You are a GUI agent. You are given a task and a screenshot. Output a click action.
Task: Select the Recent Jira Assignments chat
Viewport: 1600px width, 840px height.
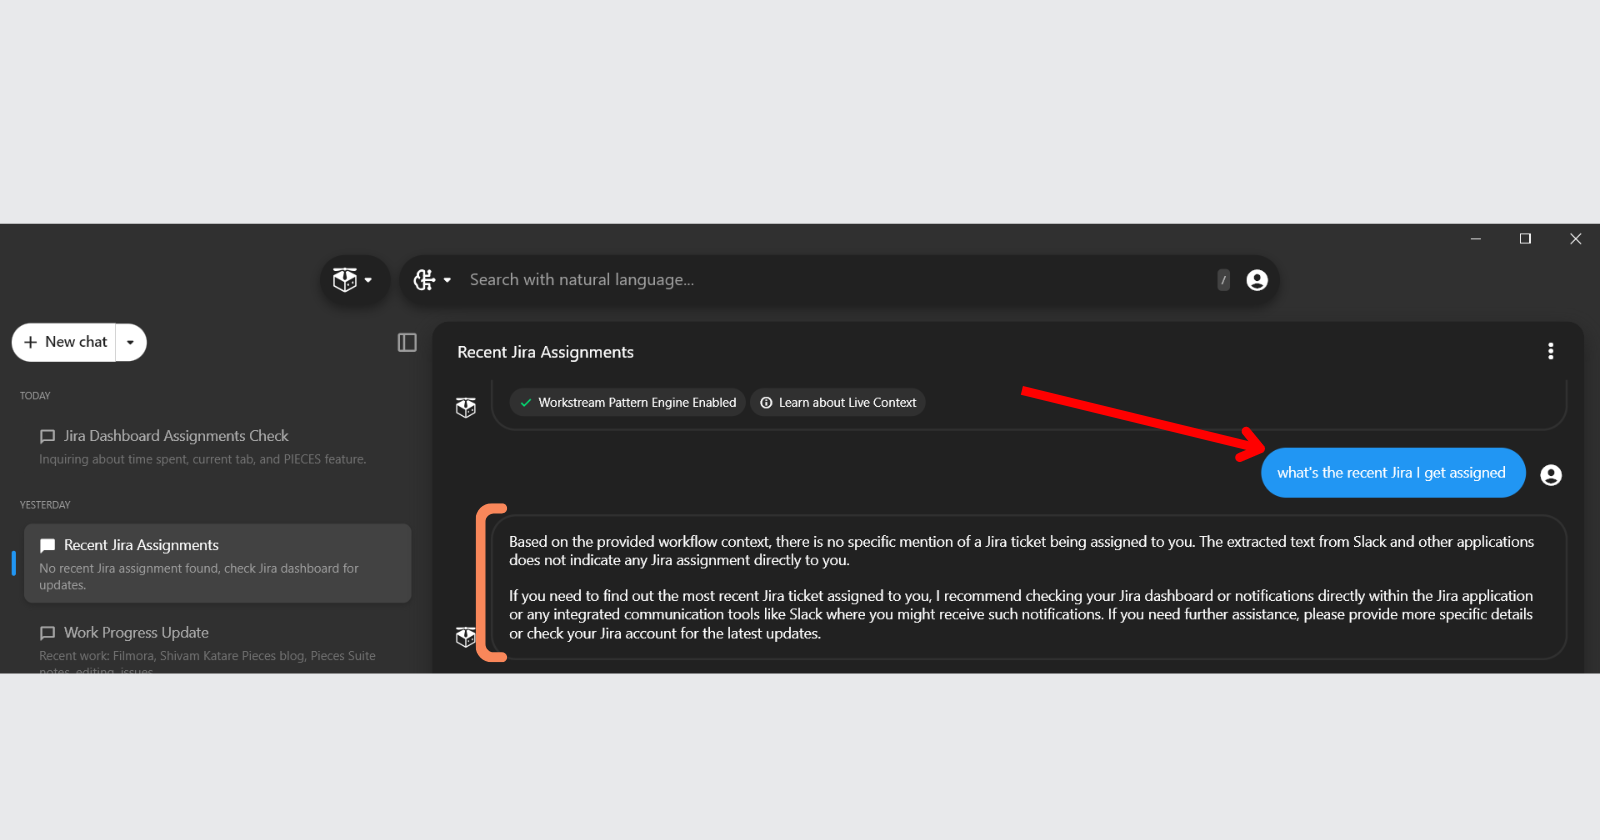coord(218,563)
